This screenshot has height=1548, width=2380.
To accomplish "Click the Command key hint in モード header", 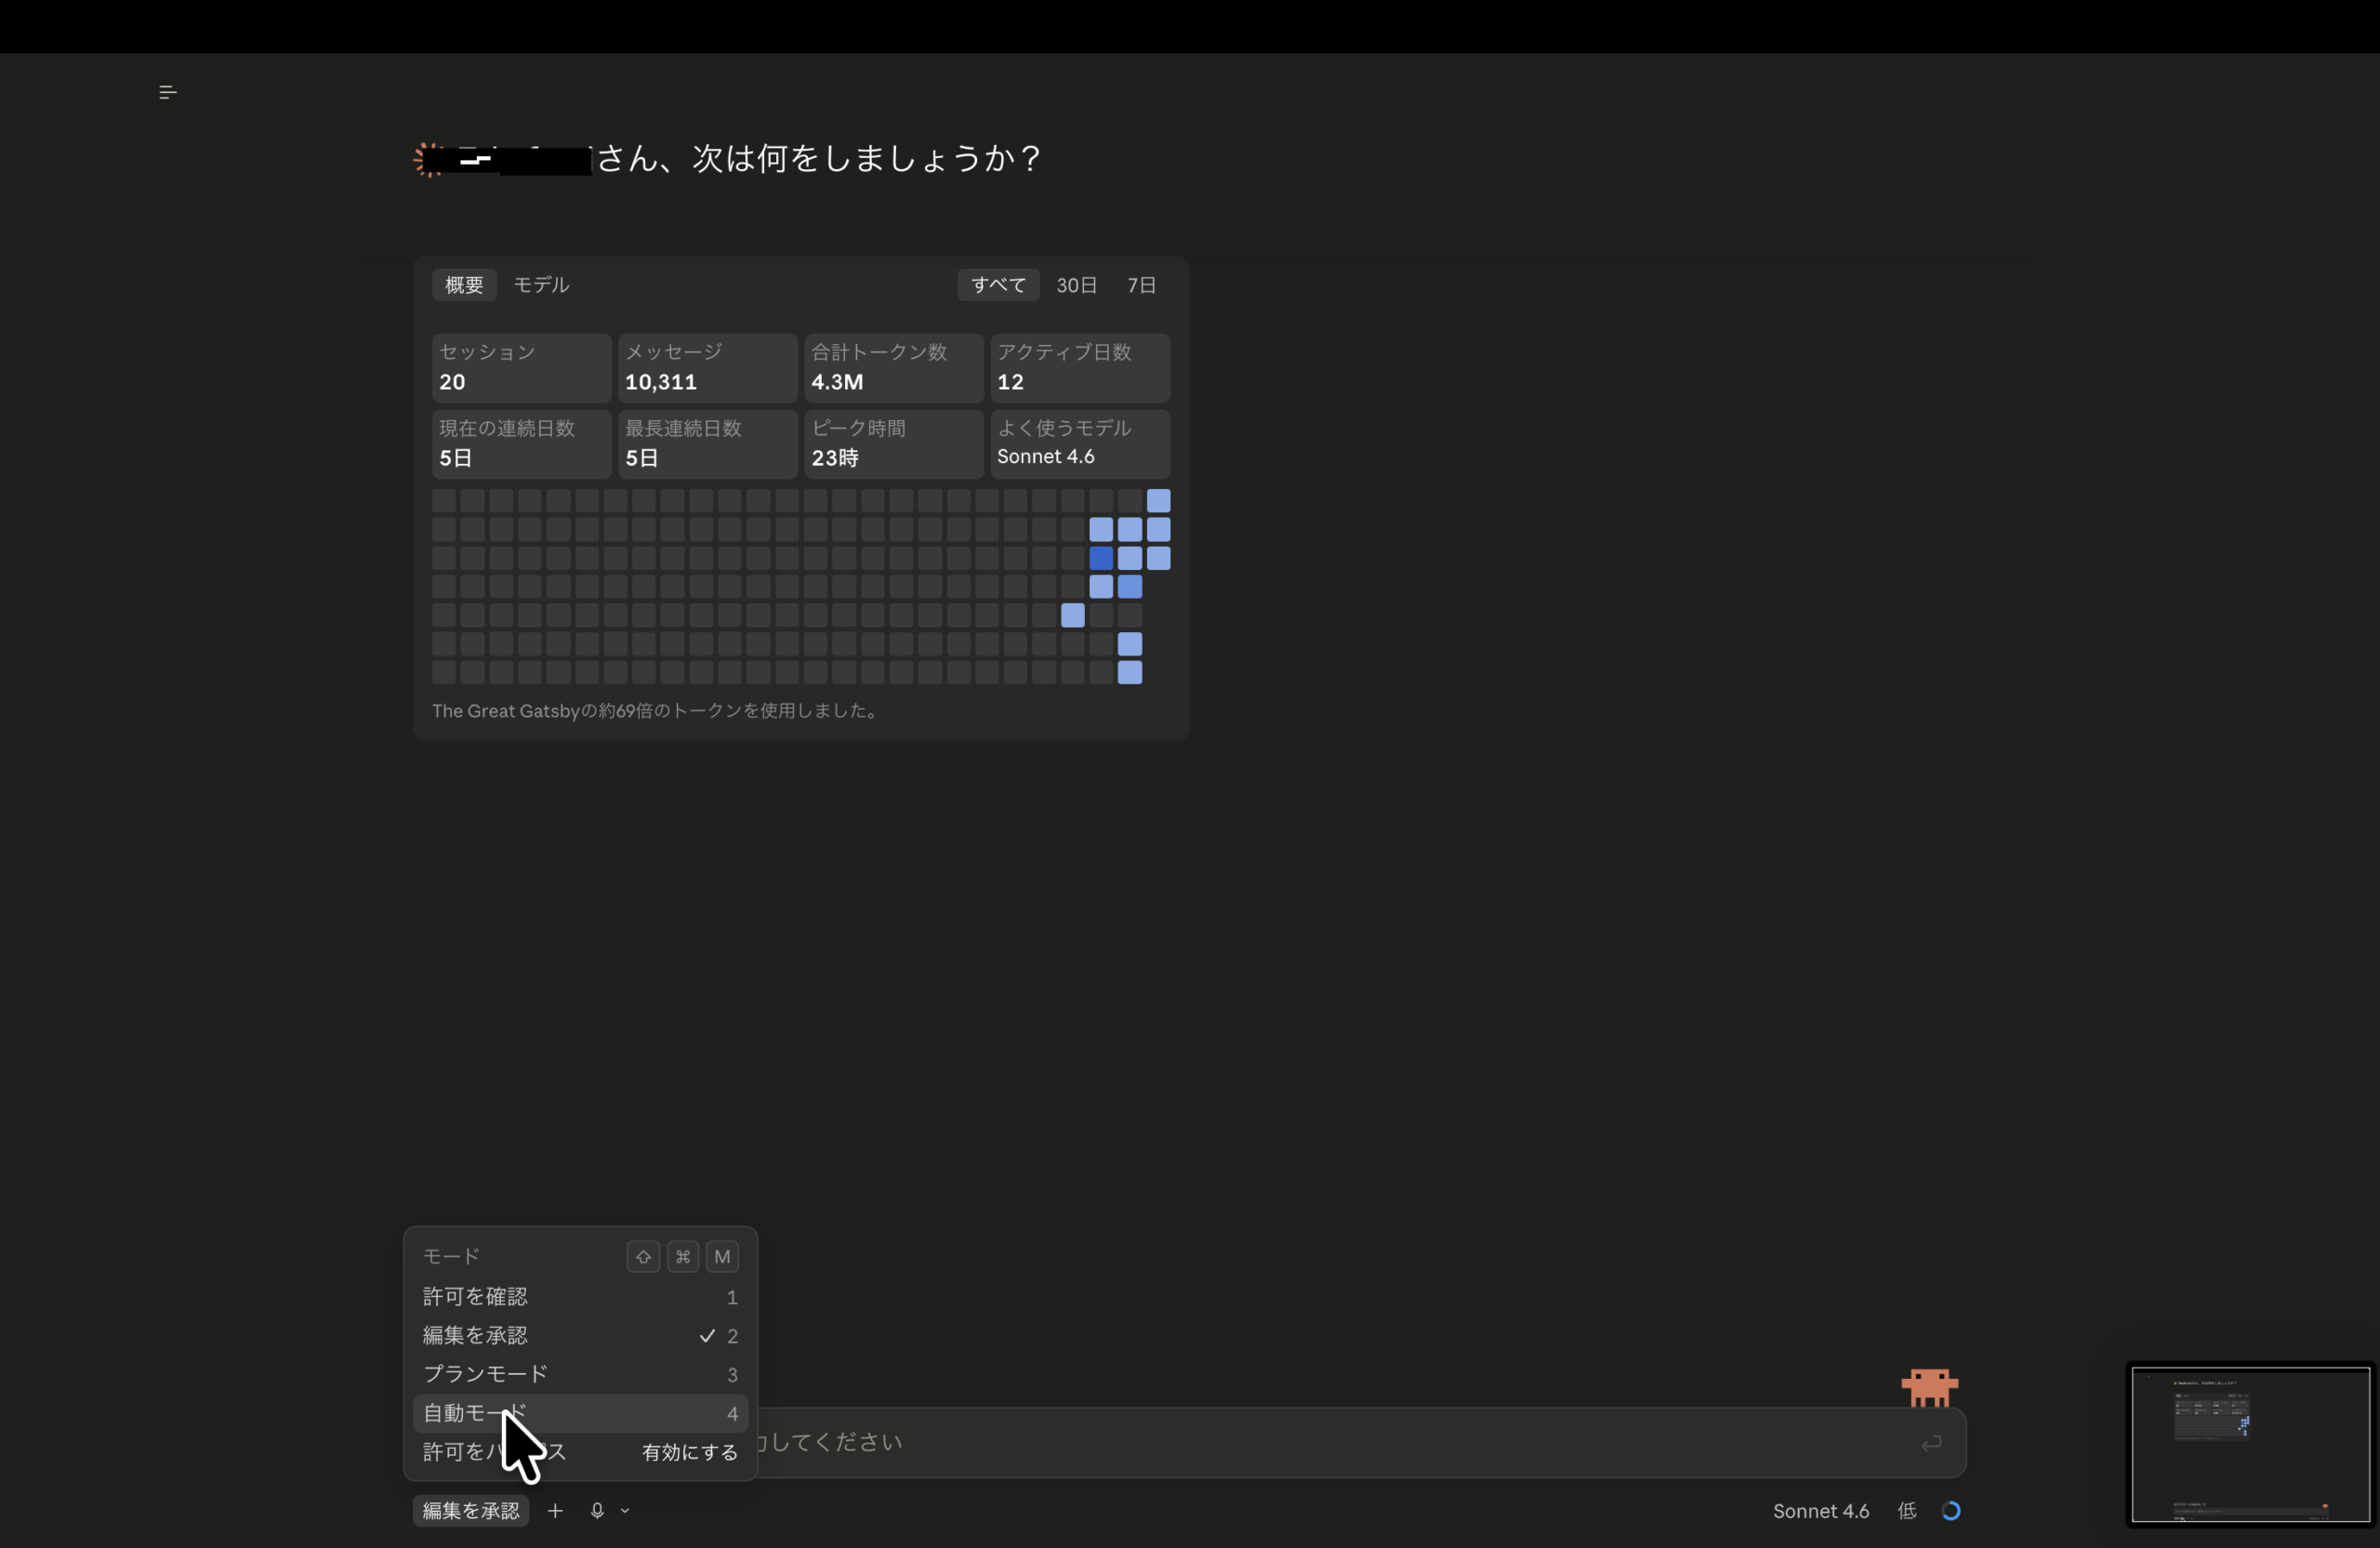I will [x=683, y=1256].
